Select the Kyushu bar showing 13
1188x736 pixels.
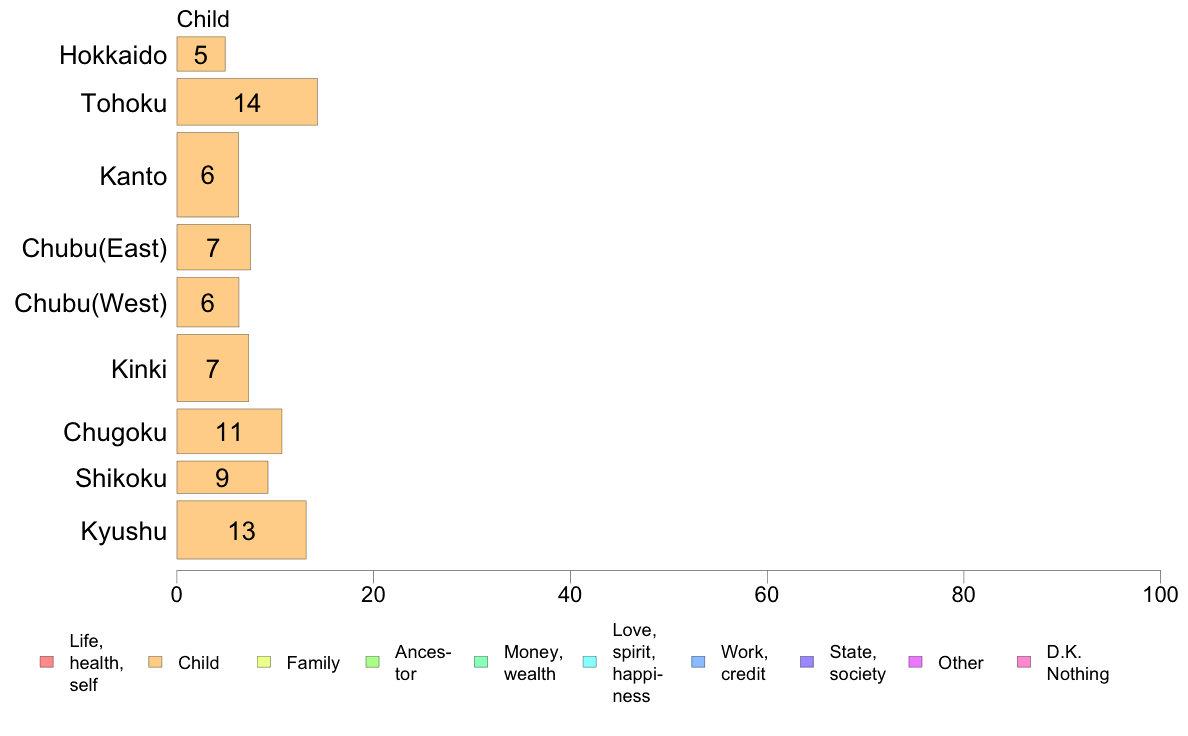coord(241,530)
